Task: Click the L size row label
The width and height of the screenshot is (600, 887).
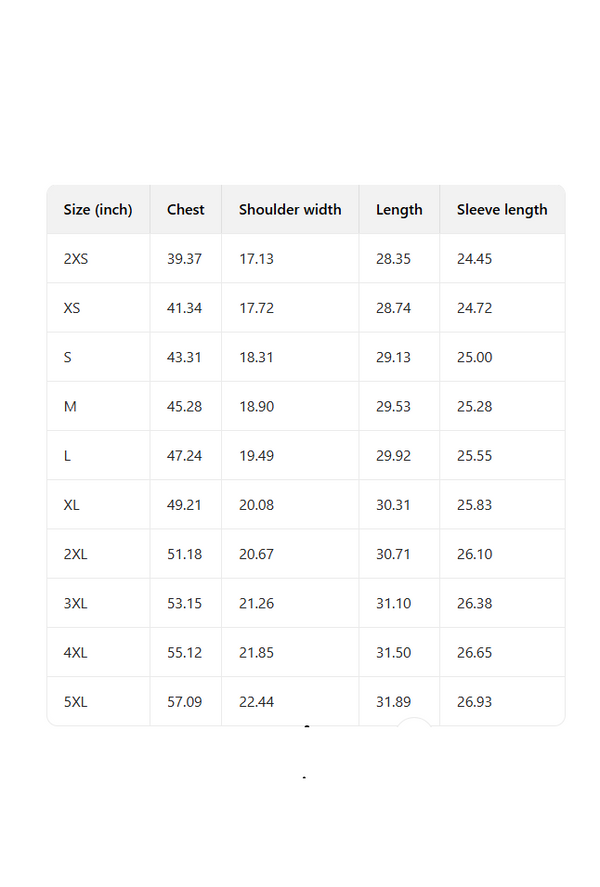Action: pos(68,456)
